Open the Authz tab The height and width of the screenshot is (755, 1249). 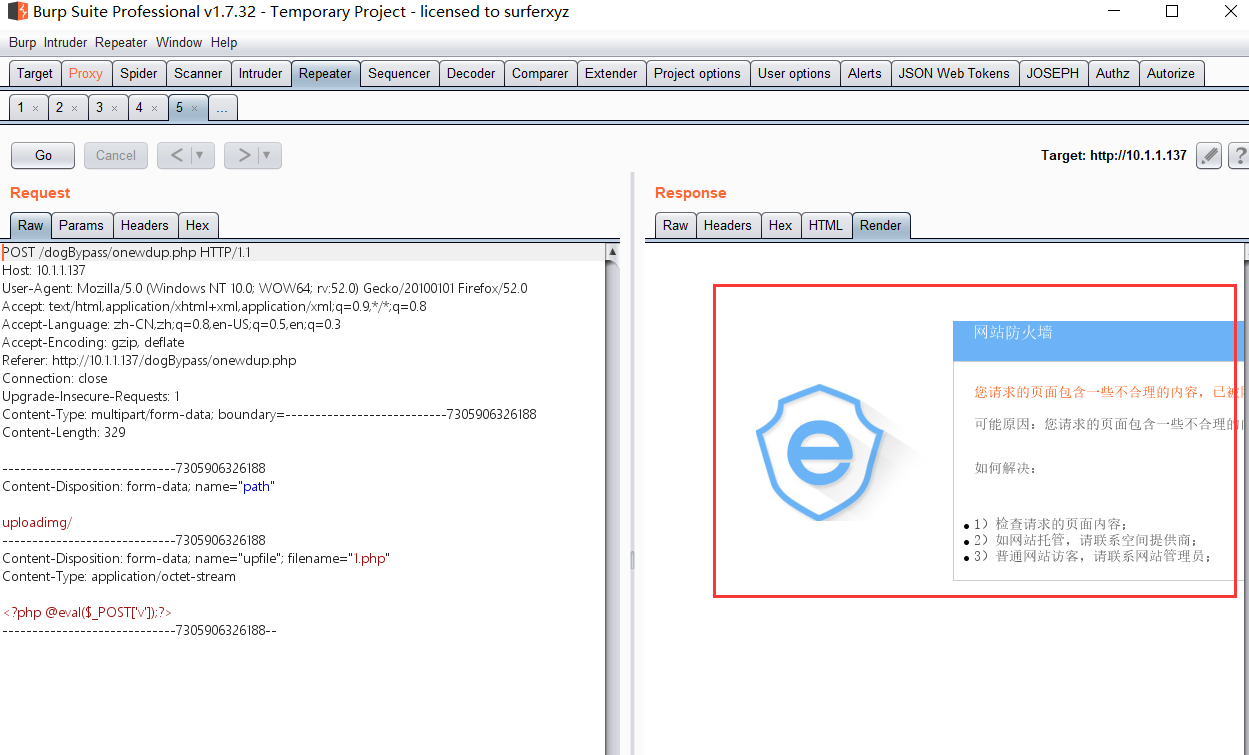click(1113, 73)
